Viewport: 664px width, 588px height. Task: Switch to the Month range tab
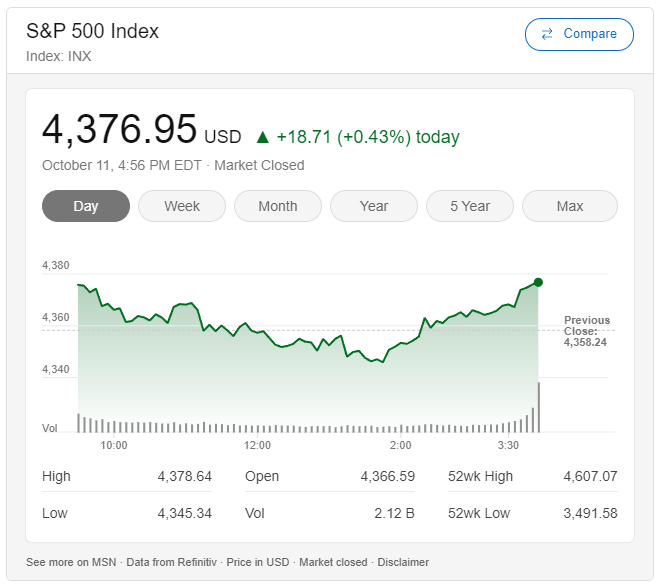278,206
